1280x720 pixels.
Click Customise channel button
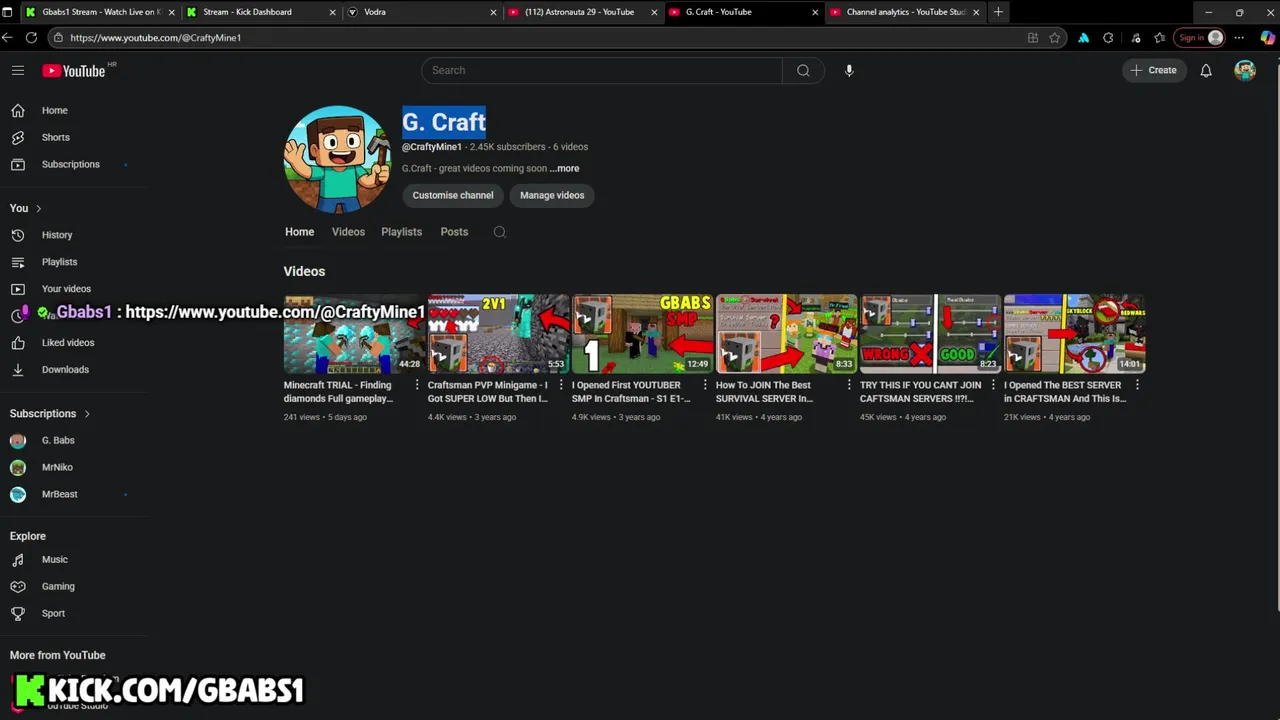tap(453, 196)
